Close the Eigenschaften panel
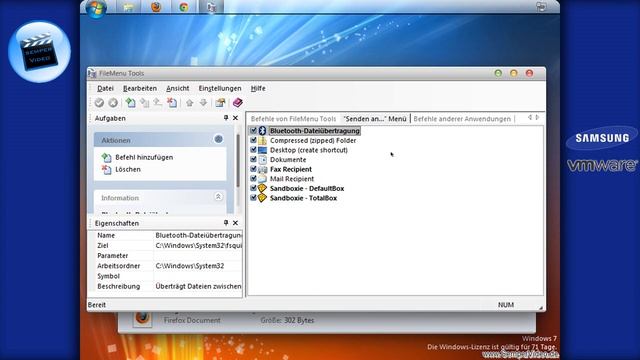Image resolution: width=640 pixels, height=360 pixels. pos(236,223)
